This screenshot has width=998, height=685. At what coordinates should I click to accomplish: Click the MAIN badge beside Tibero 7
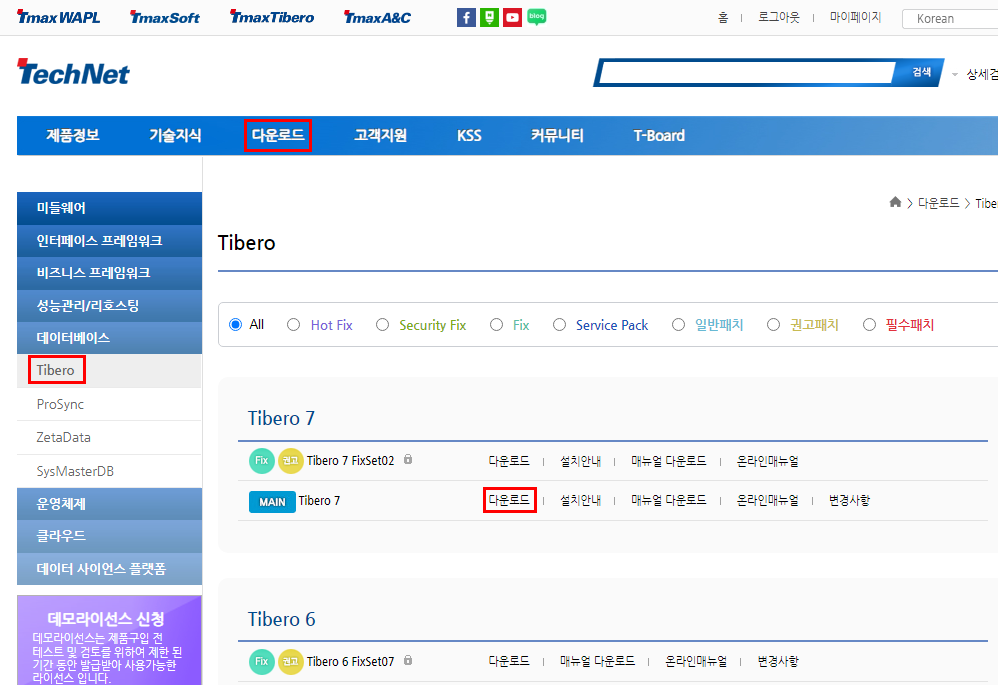(272, 502)
